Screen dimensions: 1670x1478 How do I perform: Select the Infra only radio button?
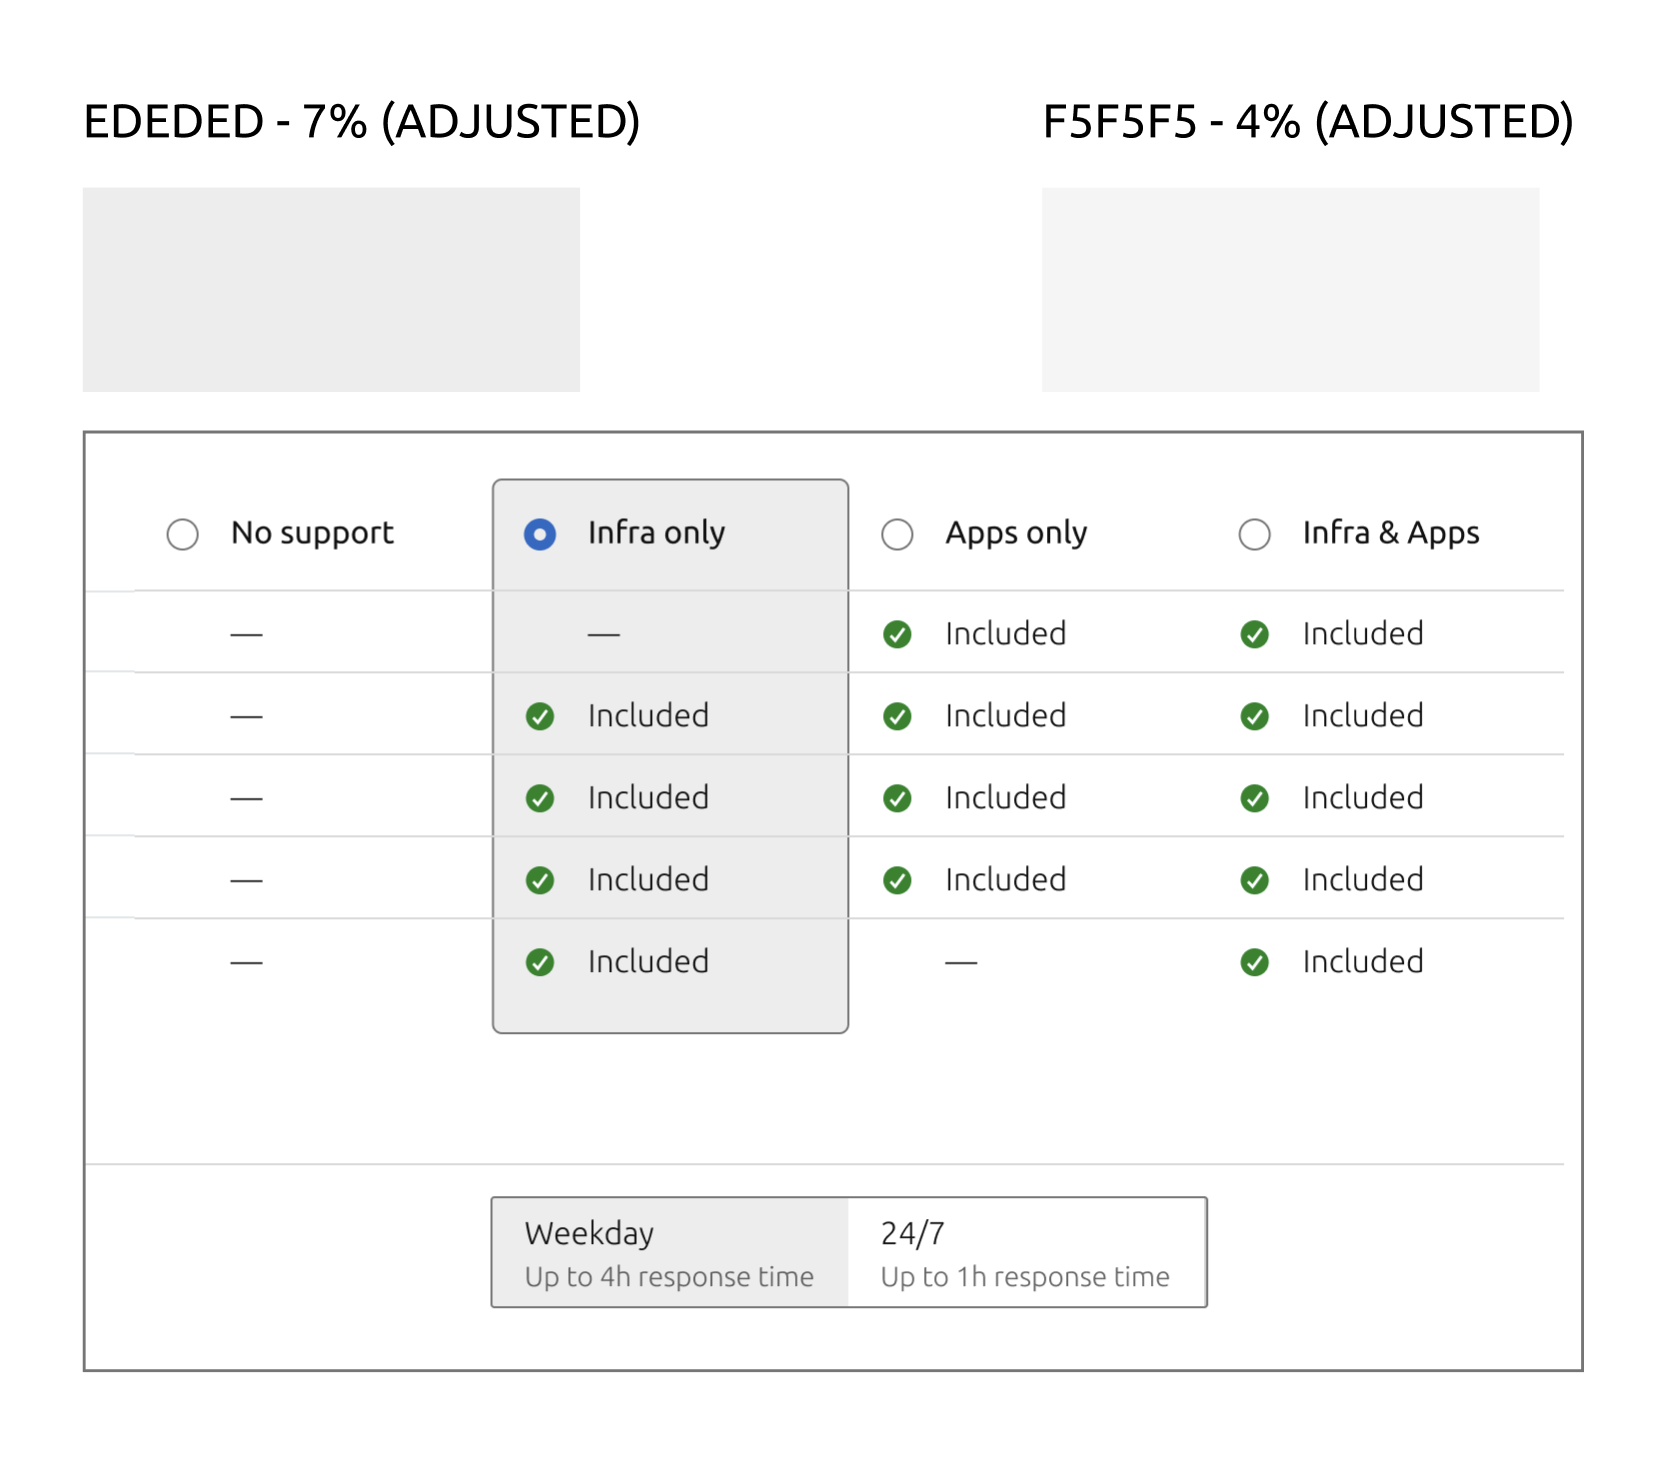(x=540, y=534)
